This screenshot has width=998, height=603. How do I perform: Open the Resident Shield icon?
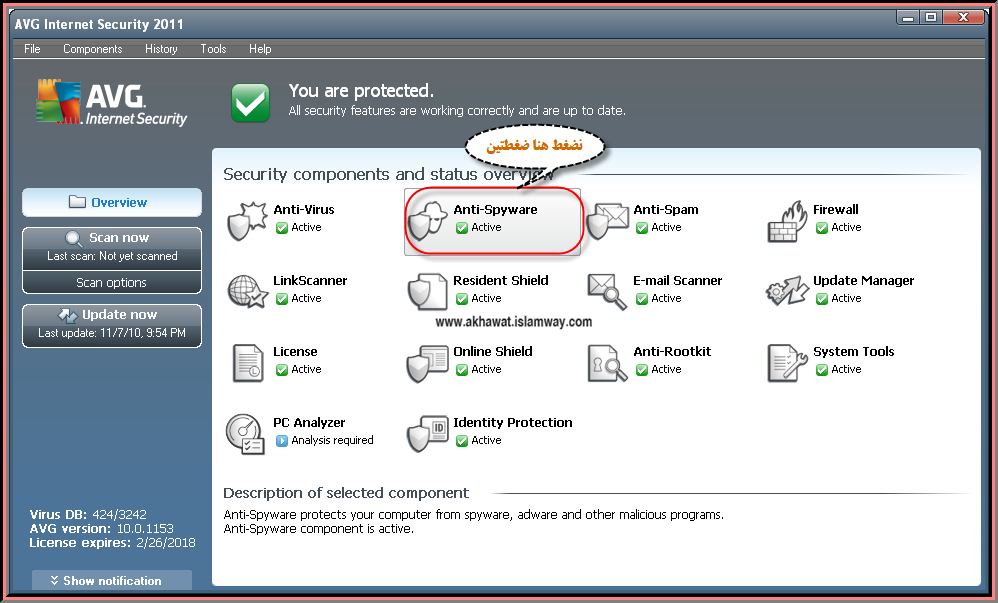click(x=428, y=292)
